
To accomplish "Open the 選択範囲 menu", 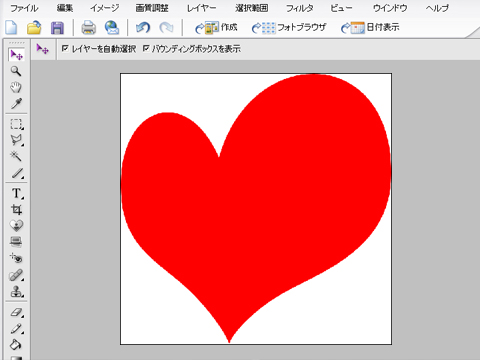I will [x=251, y=8].
